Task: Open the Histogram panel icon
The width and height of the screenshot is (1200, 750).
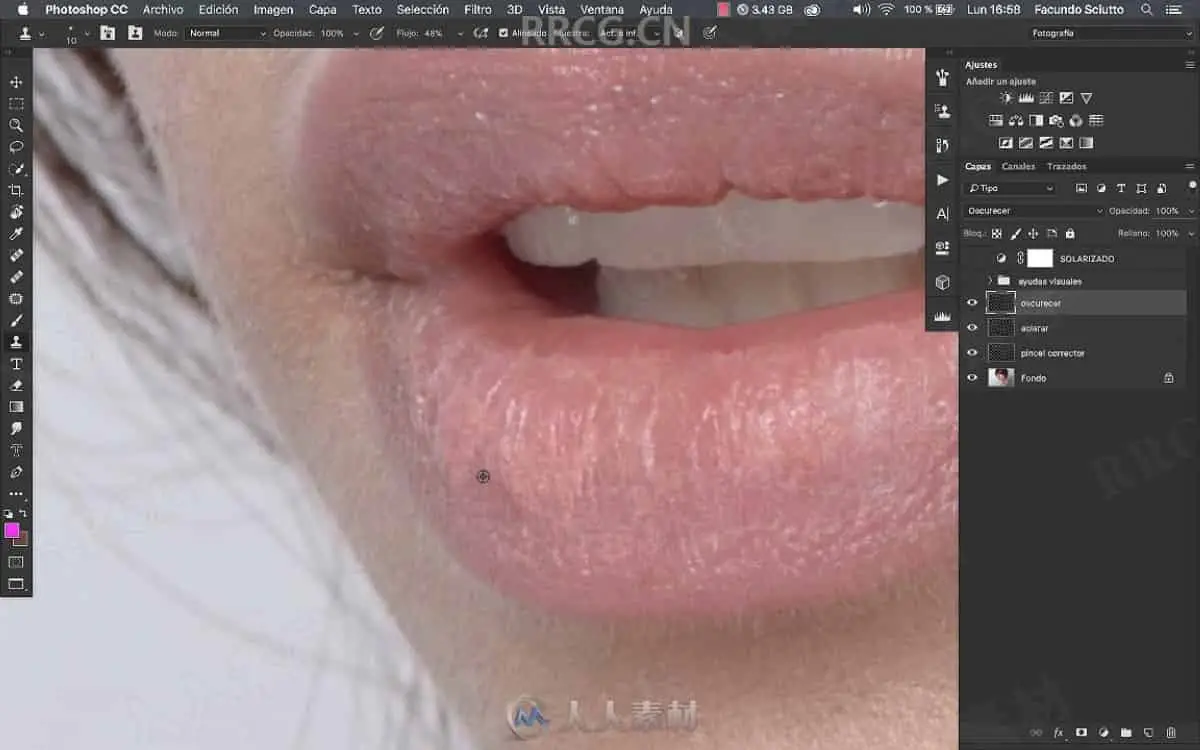Action: [942, 317]
